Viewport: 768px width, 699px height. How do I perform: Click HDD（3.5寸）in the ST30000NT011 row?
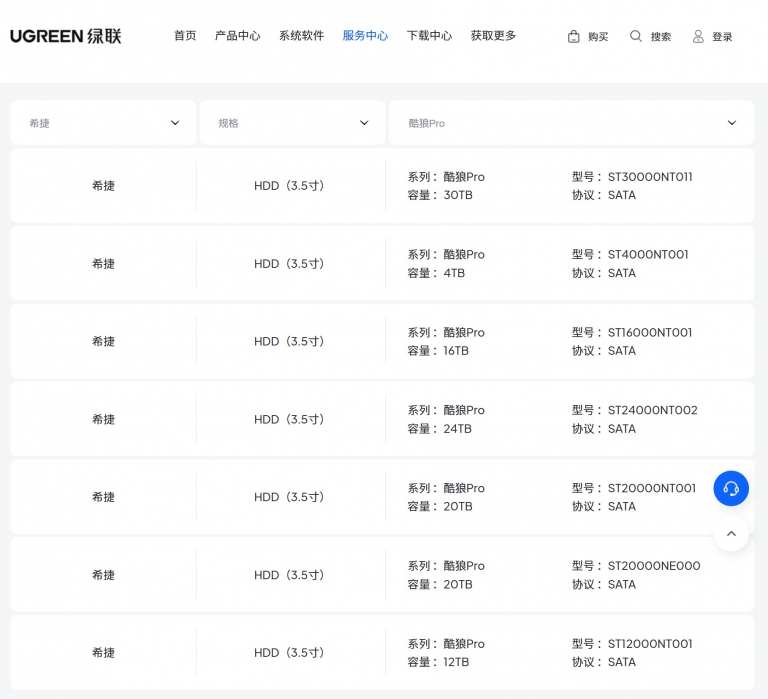(x=289, y=186)
